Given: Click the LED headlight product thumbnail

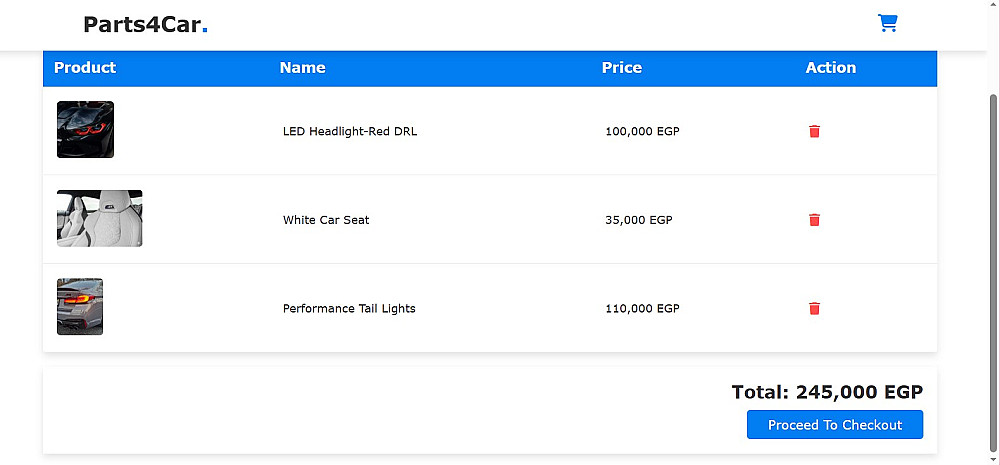Looking at the screenshot, I should point(85,130).
